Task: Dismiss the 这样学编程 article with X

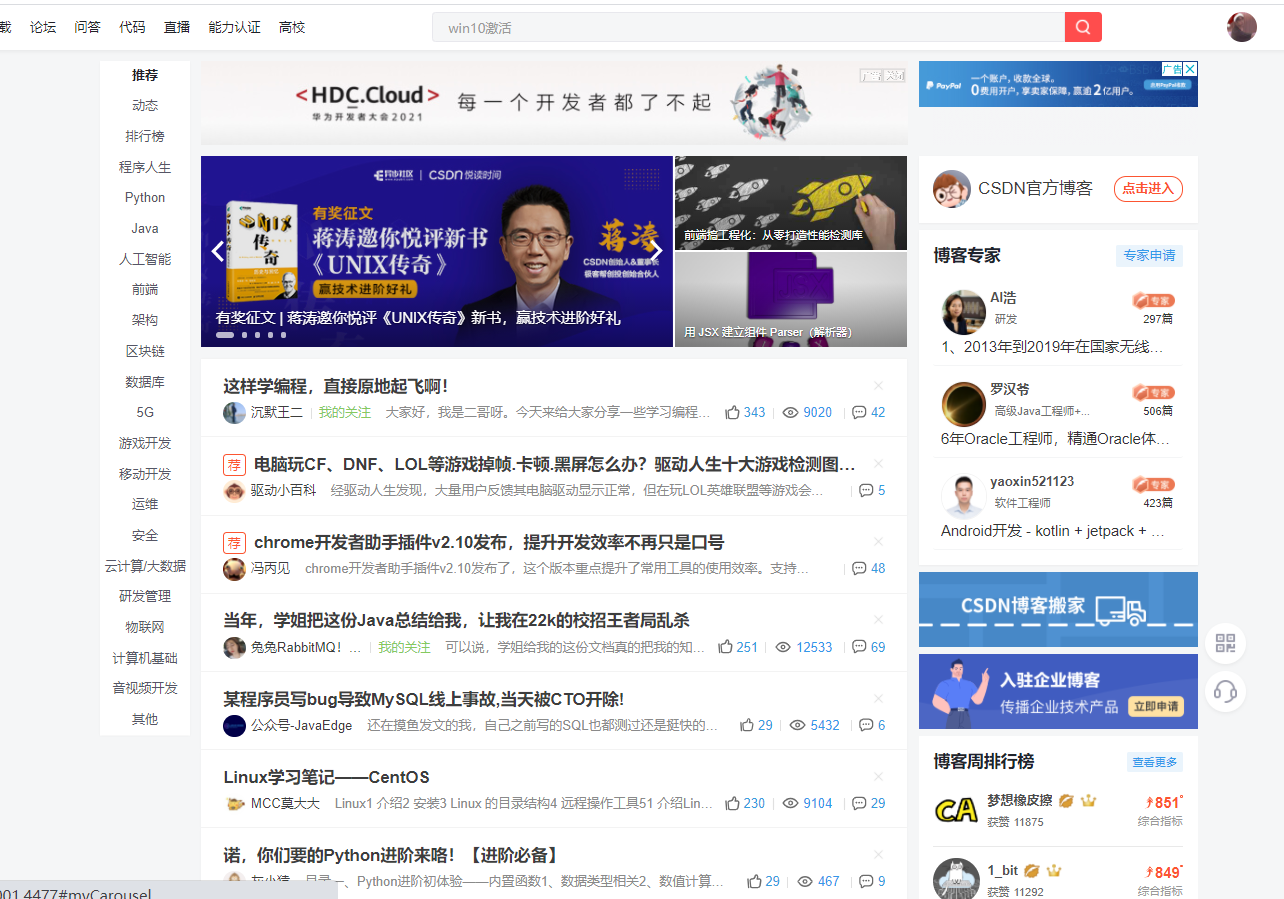Action: 878,385
